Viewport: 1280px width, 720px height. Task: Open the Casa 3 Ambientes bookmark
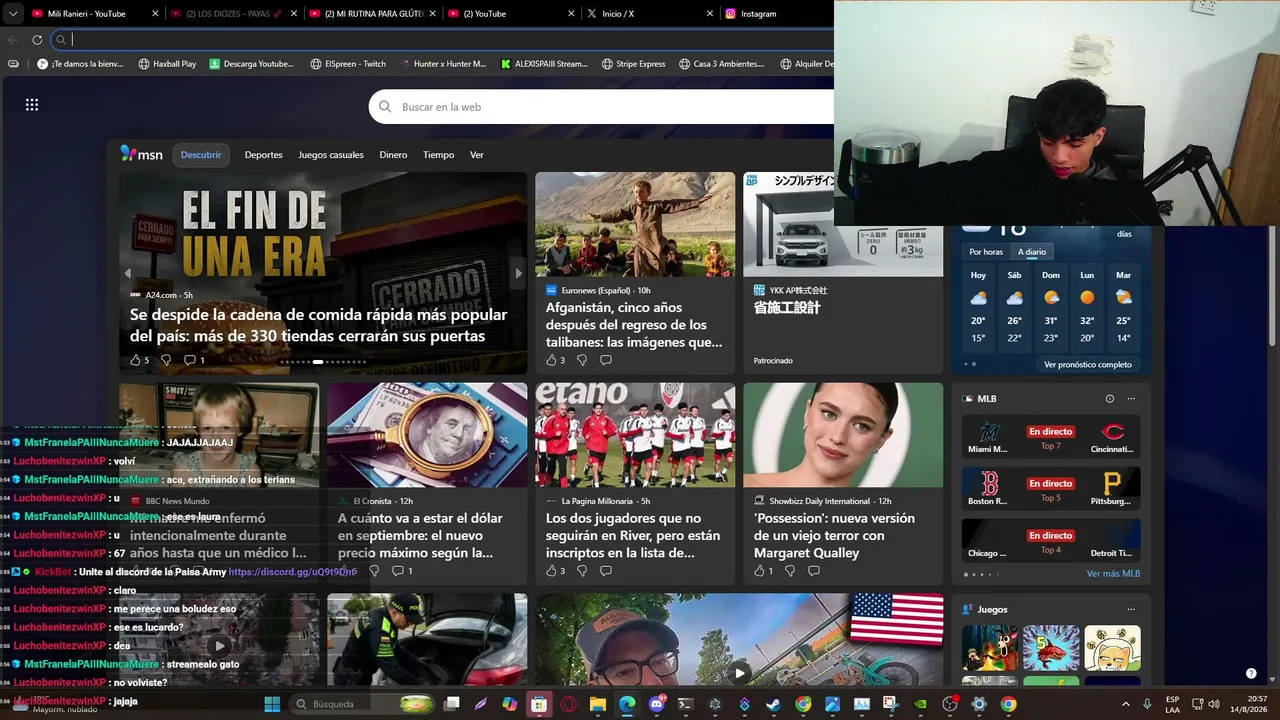721,64
